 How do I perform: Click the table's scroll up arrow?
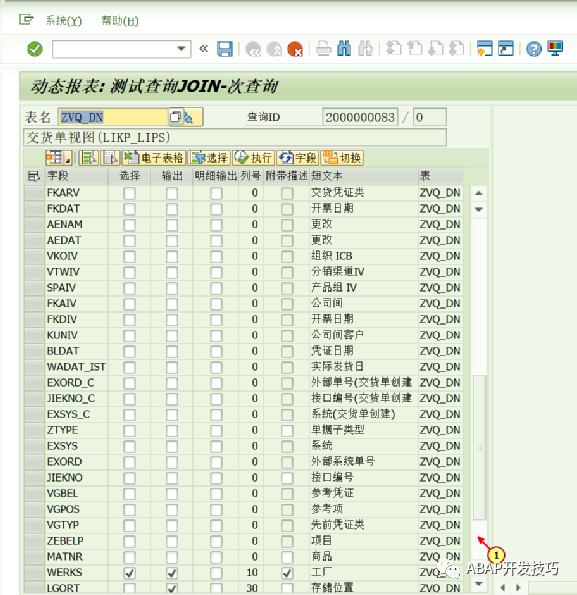coord(479,193)
